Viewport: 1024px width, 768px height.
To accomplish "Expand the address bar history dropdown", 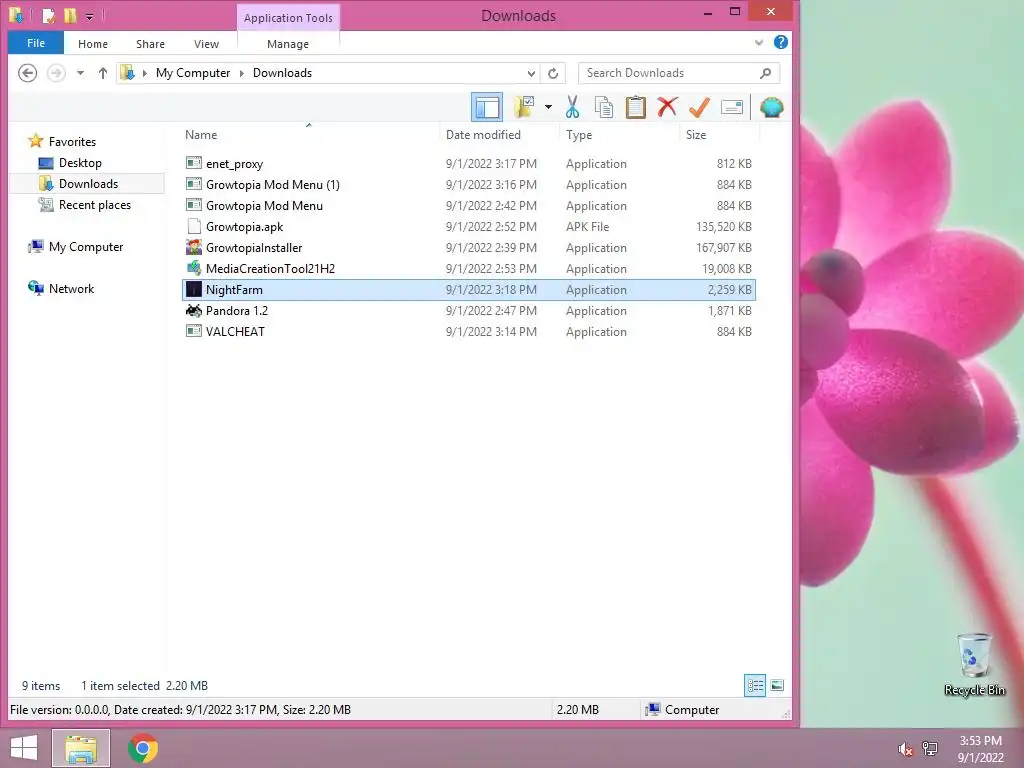I will click(531, 73).
